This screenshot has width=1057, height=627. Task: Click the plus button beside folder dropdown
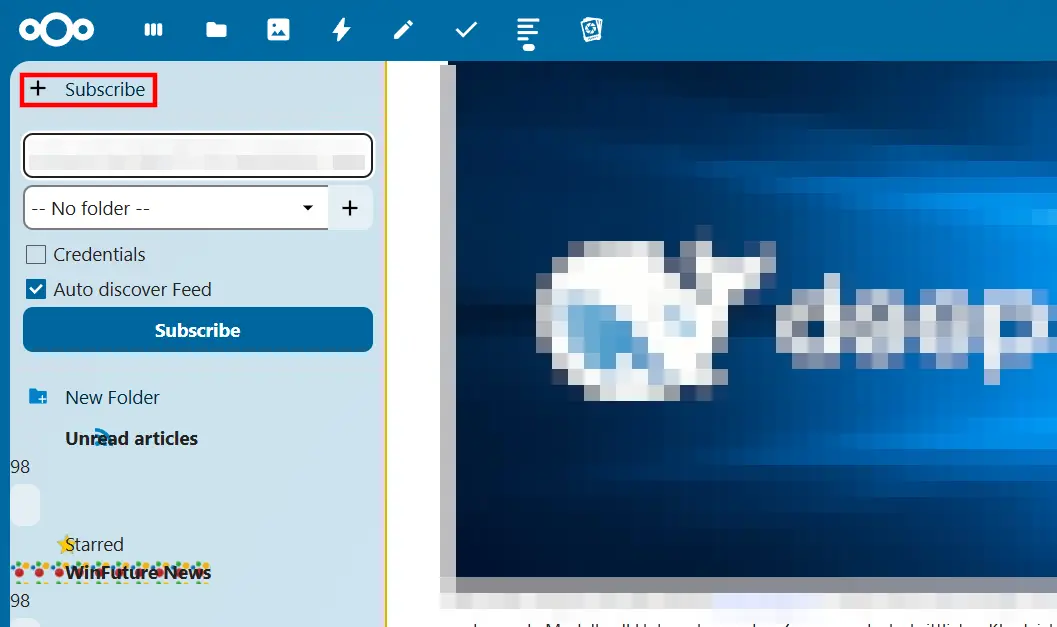350,208
